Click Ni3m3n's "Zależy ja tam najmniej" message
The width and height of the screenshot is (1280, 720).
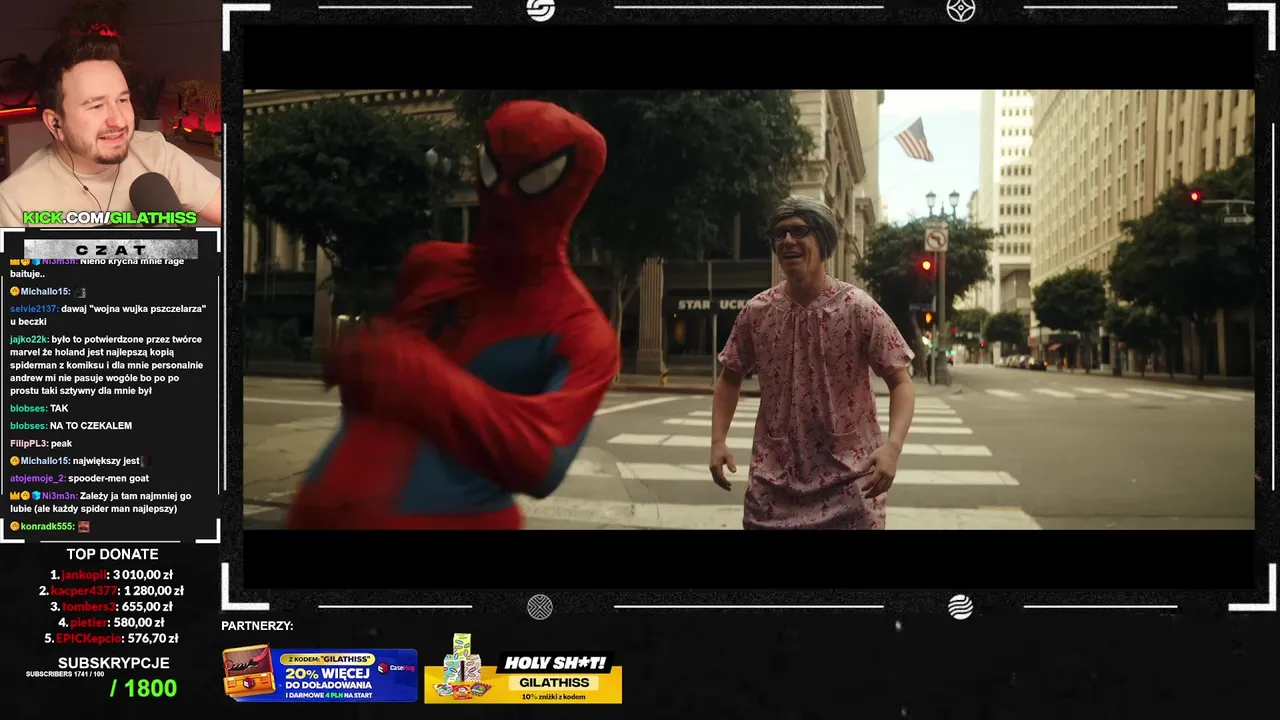click(x=102, y=502)
